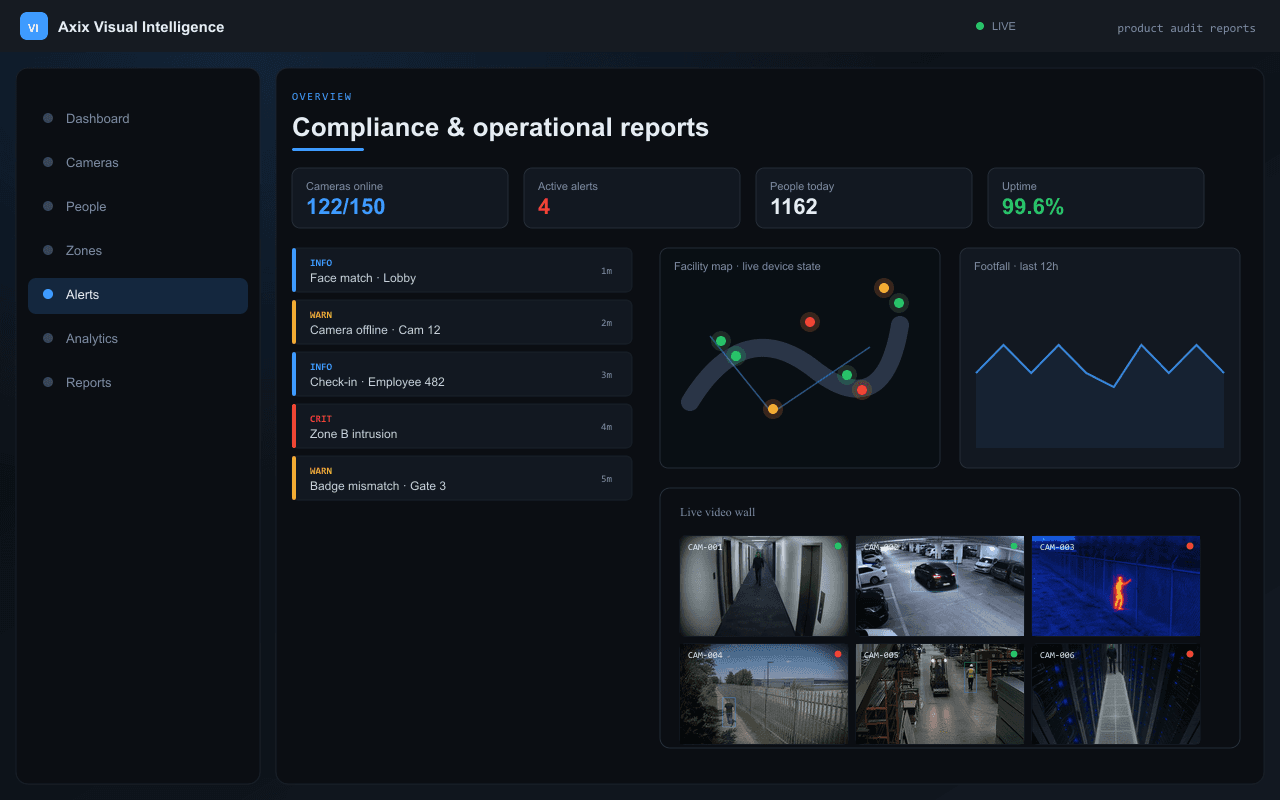1280x800 pixels.
Task: Click the status dot on CAM-001 feed
Action: [x=838, y=546]
